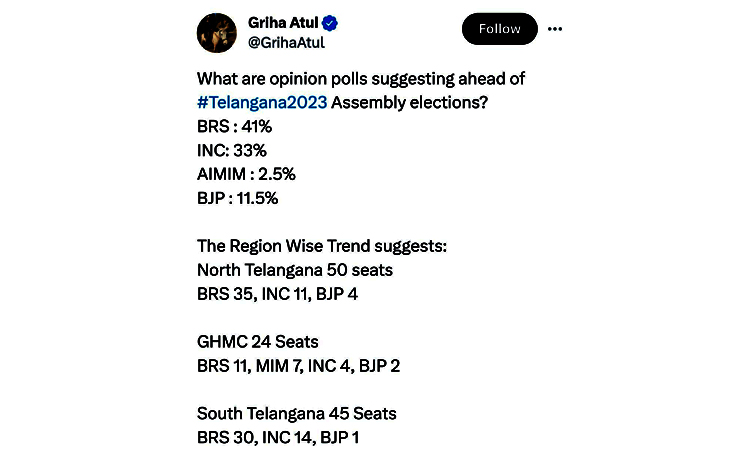Click "The Region Wise Trend suggests:" text
This screenshot has width=750, height=450.
coord(322,246)
